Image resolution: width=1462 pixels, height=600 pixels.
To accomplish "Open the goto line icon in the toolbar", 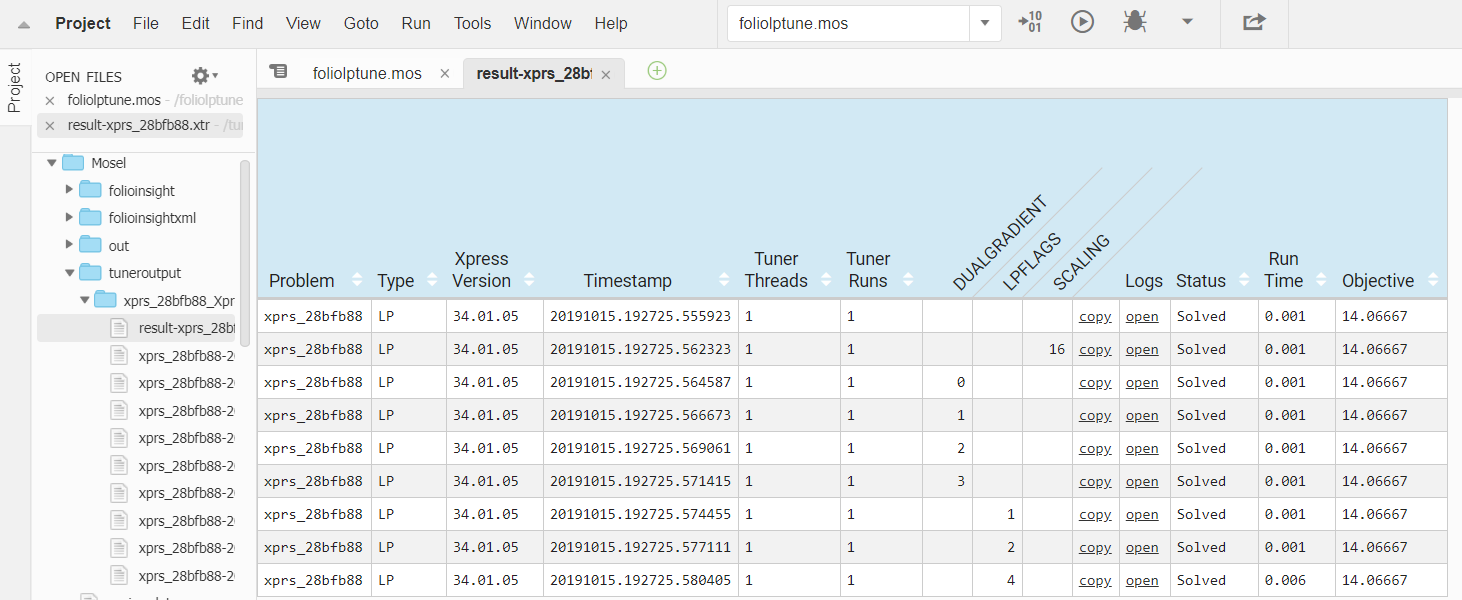I will 1031,22.
